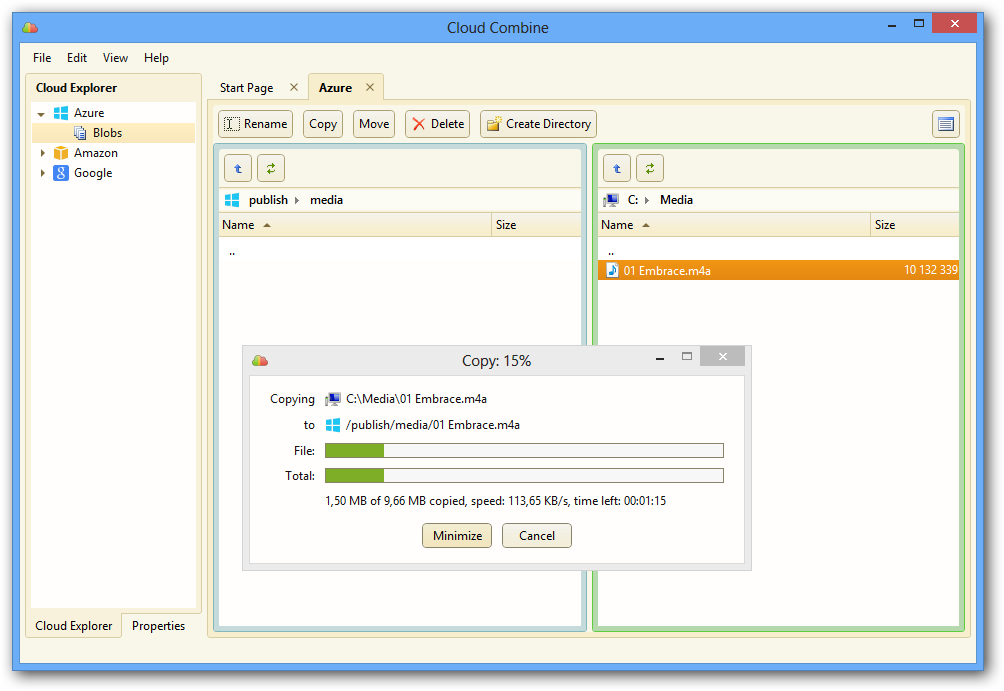Sort right pane by Name column

pos(734,225)
